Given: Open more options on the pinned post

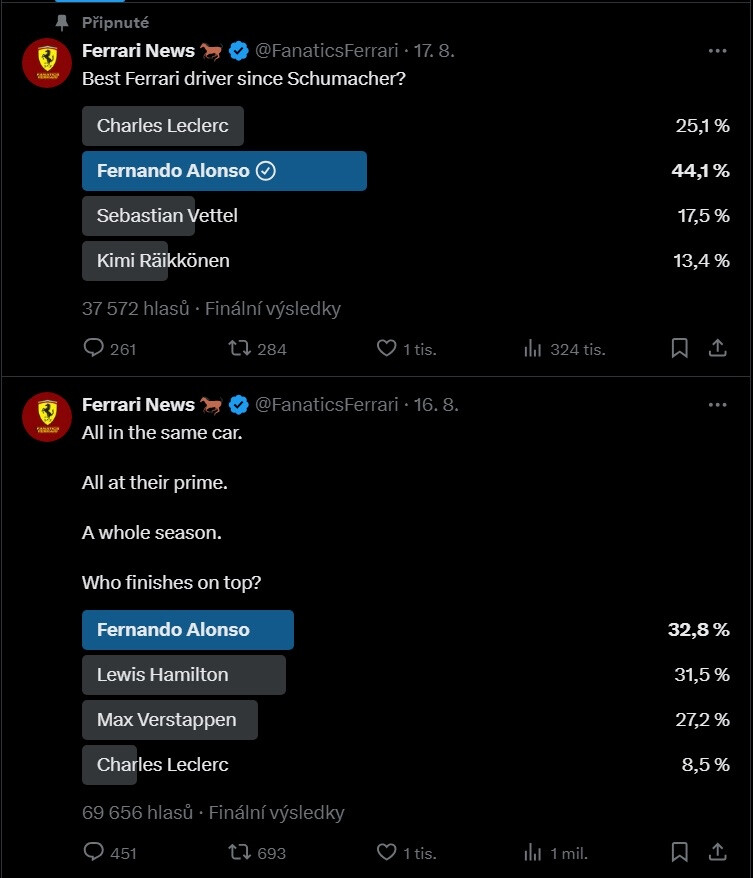Looking at the screenshot, I should [x=718, y=51].
